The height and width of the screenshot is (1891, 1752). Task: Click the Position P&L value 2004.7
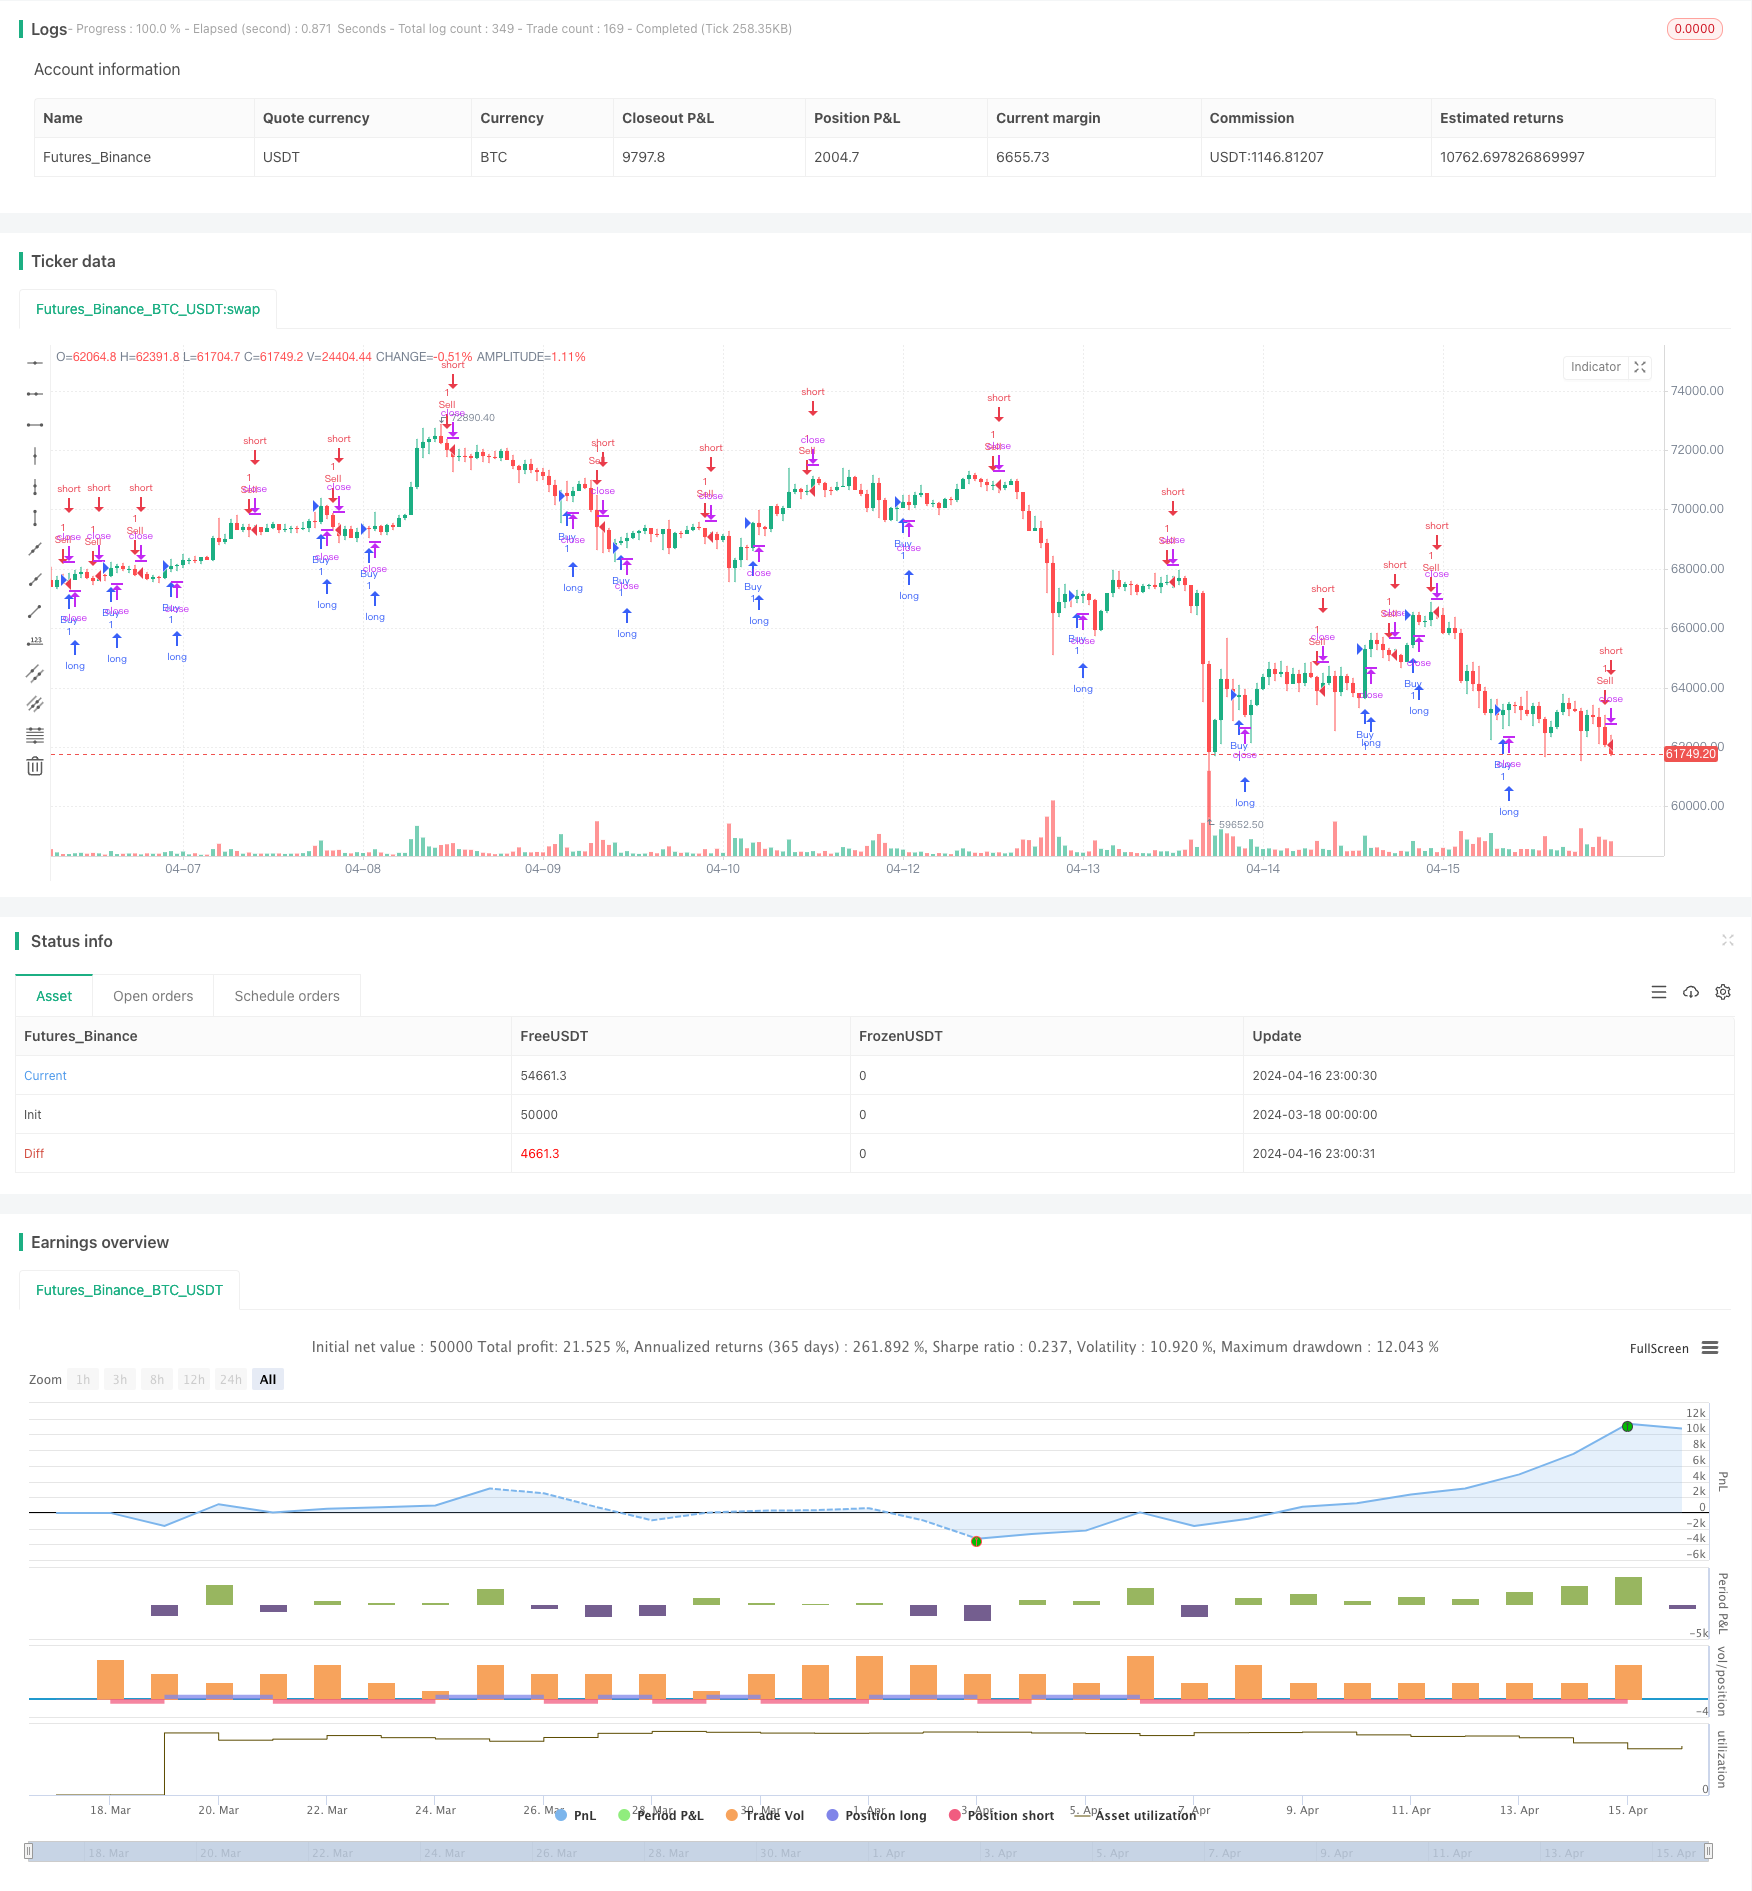click(836, 157)
